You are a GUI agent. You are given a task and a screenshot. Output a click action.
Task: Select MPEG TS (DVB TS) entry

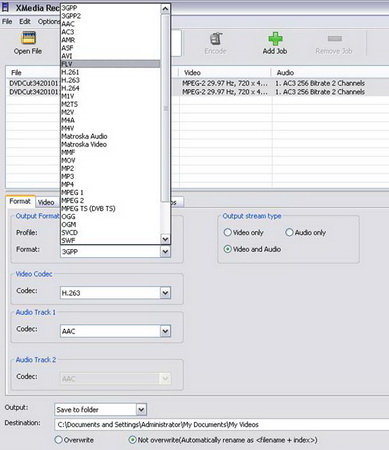110,209
